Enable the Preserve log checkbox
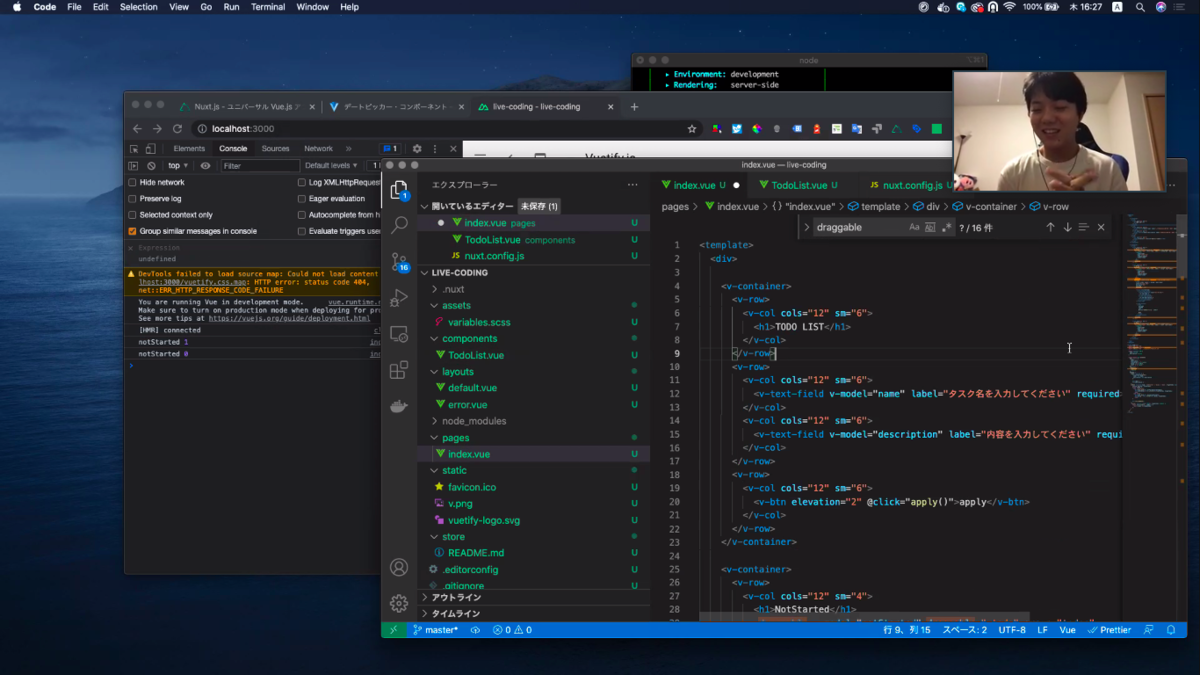This screenshot has width=1200, height=675. [132, 199]
